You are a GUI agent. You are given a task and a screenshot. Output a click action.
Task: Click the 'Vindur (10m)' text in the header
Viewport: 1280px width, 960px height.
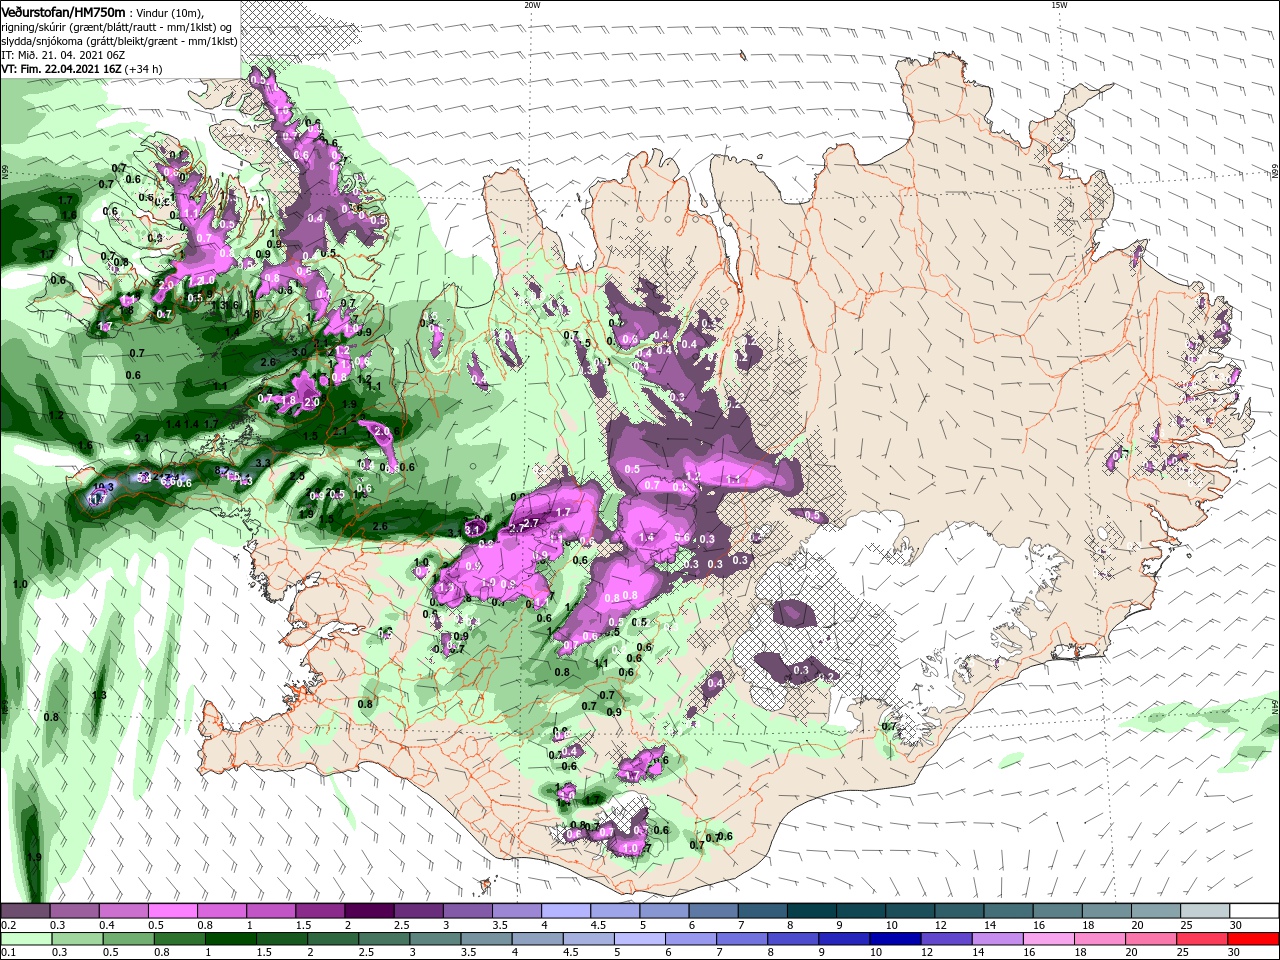pos(170,12)
